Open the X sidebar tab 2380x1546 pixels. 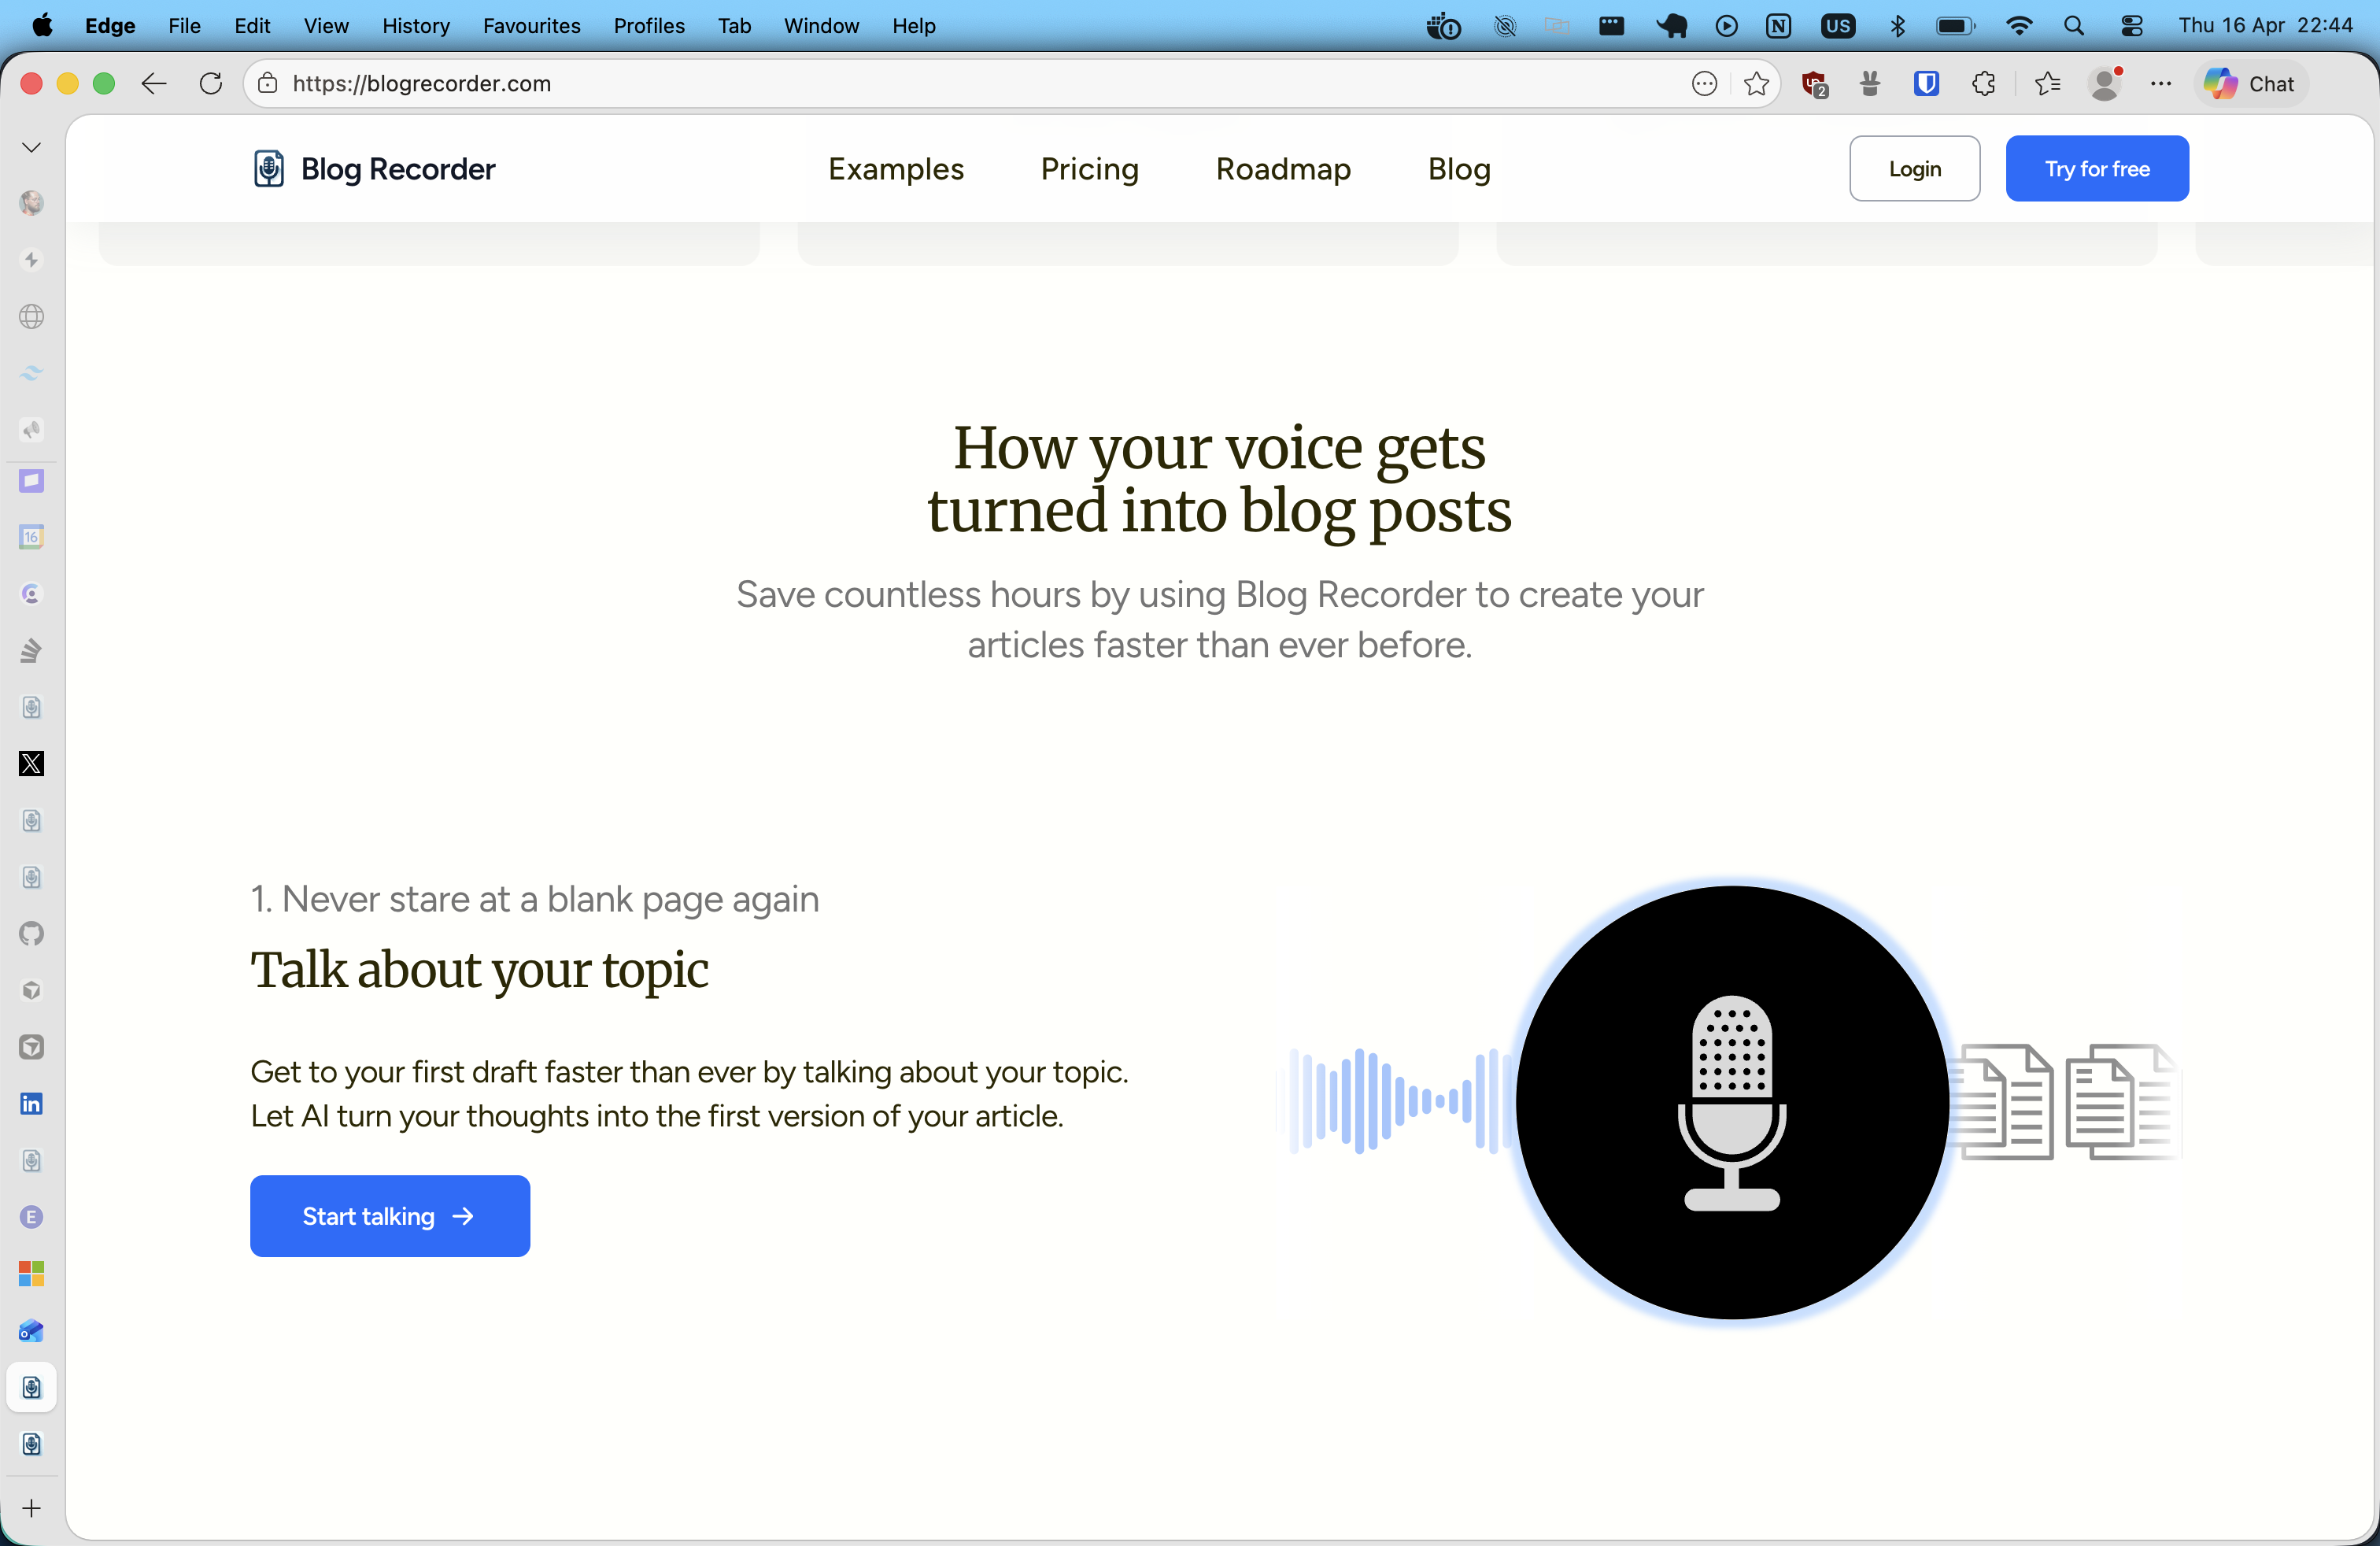tap(31, 763)
